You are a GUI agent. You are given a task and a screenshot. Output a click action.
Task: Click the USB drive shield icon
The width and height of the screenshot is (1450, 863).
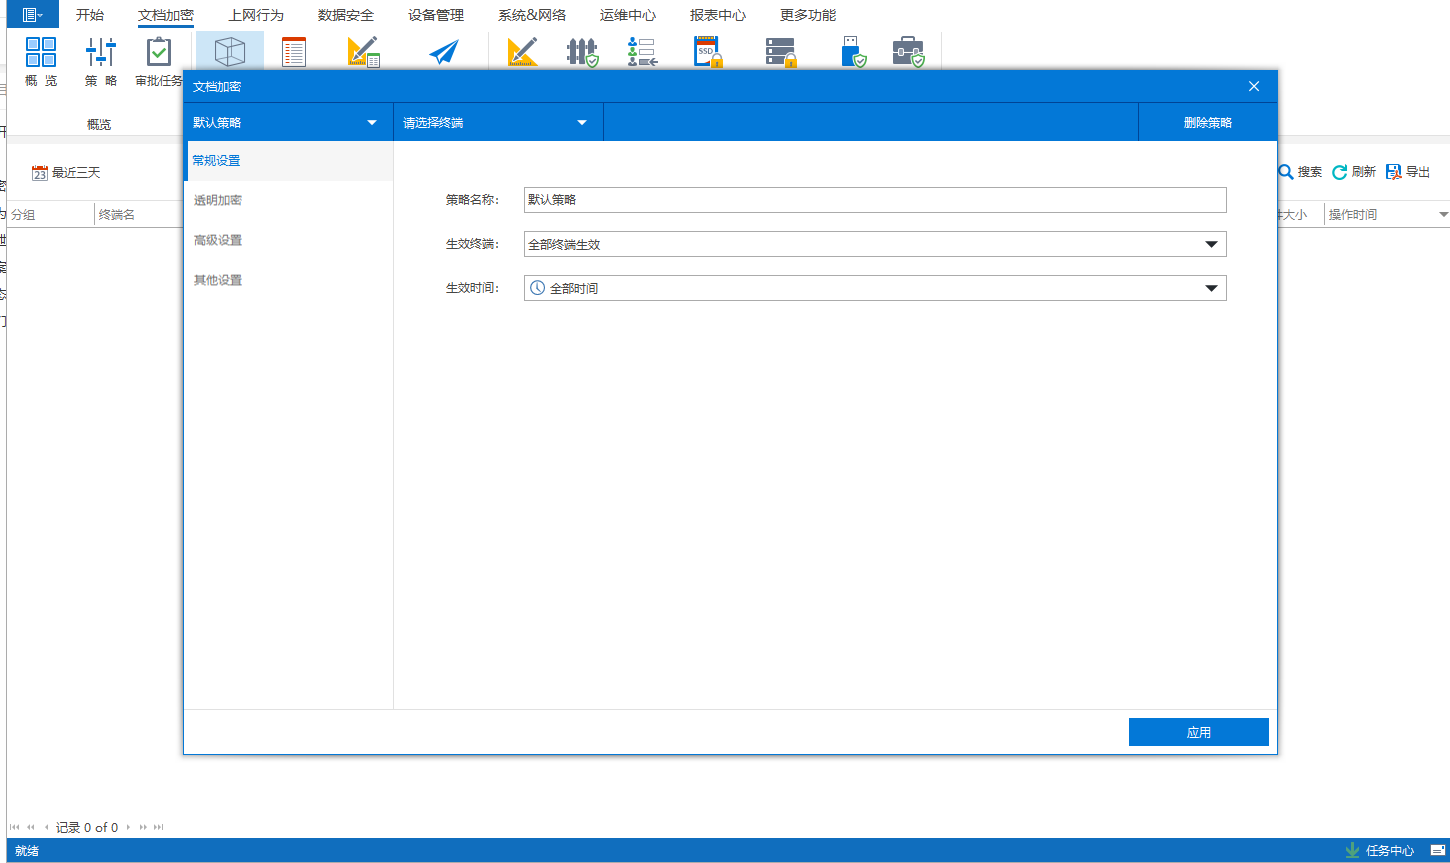pos(853,52)
